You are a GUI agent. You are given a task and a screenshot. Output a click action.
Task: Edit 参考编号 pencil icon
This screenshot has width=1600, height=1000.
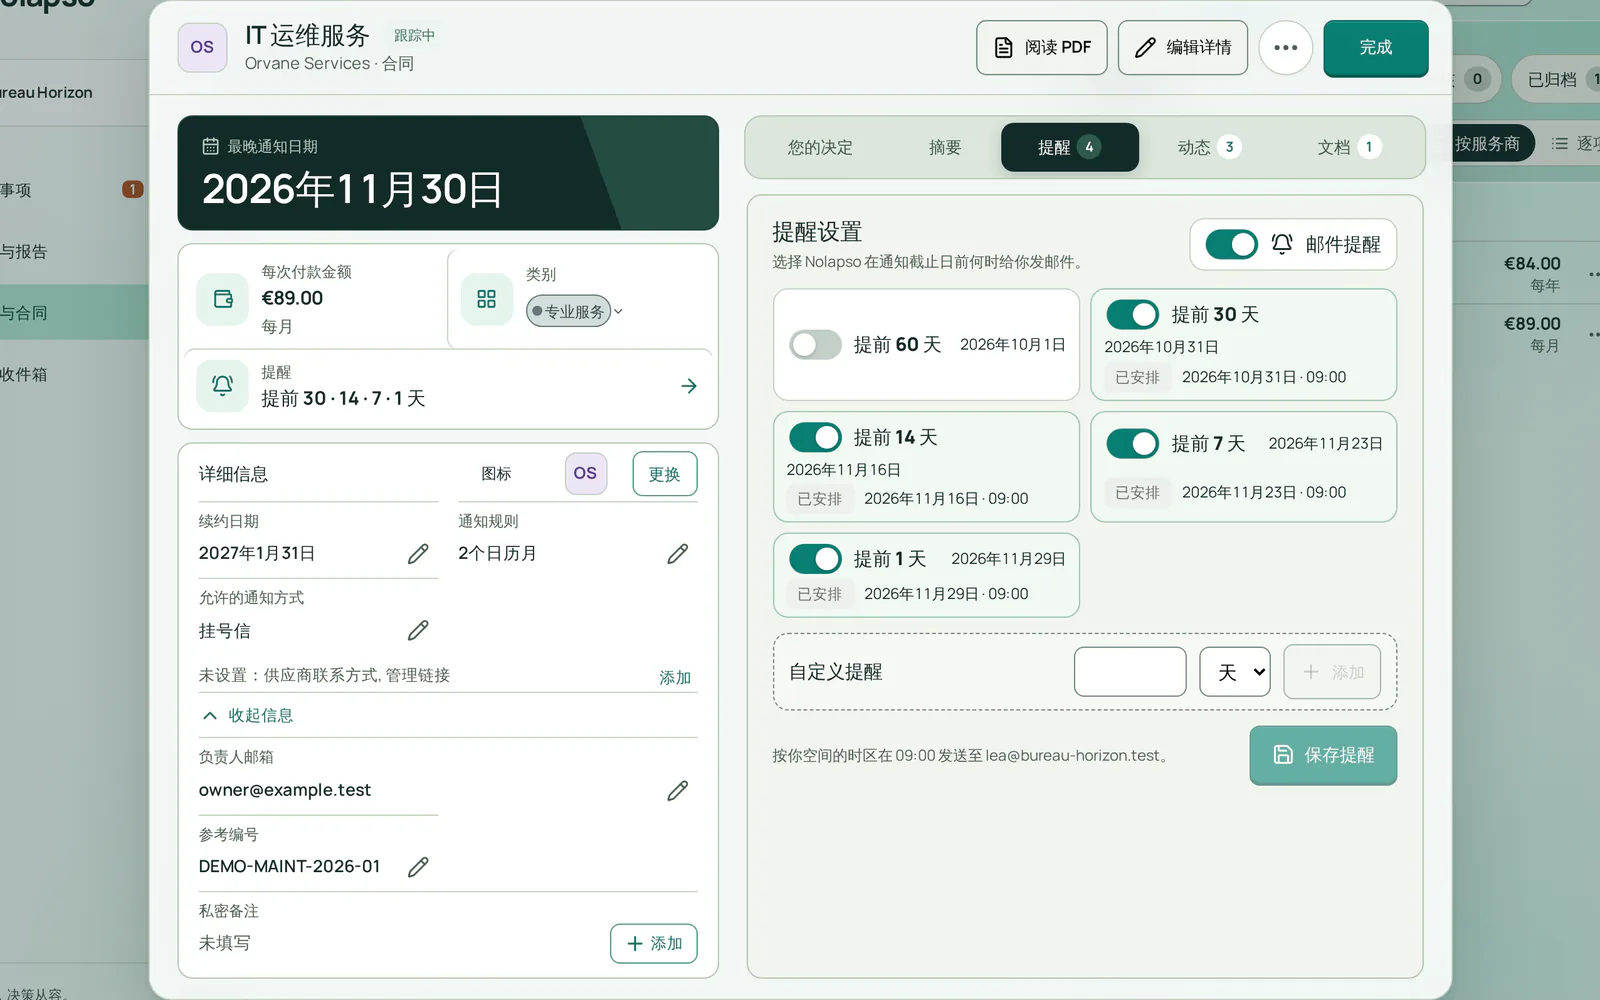(418, 867)
